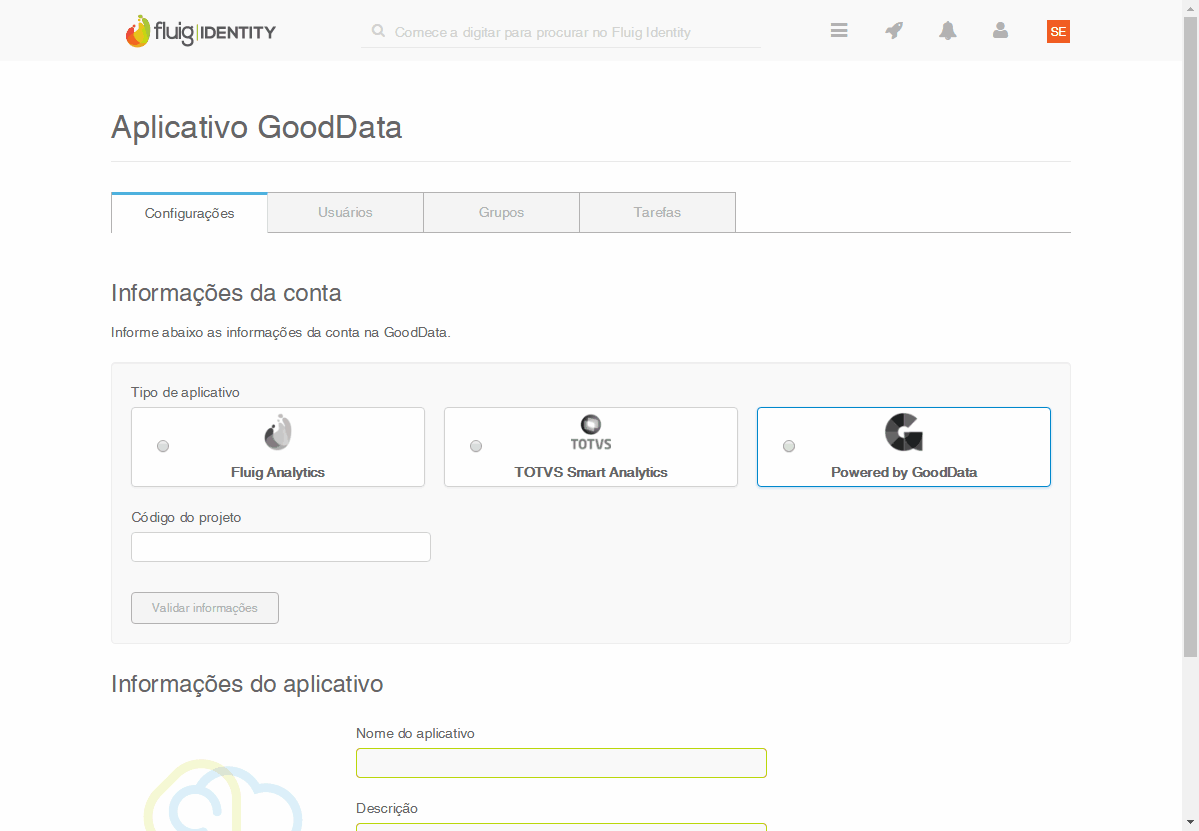Click the TOTVS logo image
The width and height of the screenshot is (1199, 831).
tap(591, 433)
